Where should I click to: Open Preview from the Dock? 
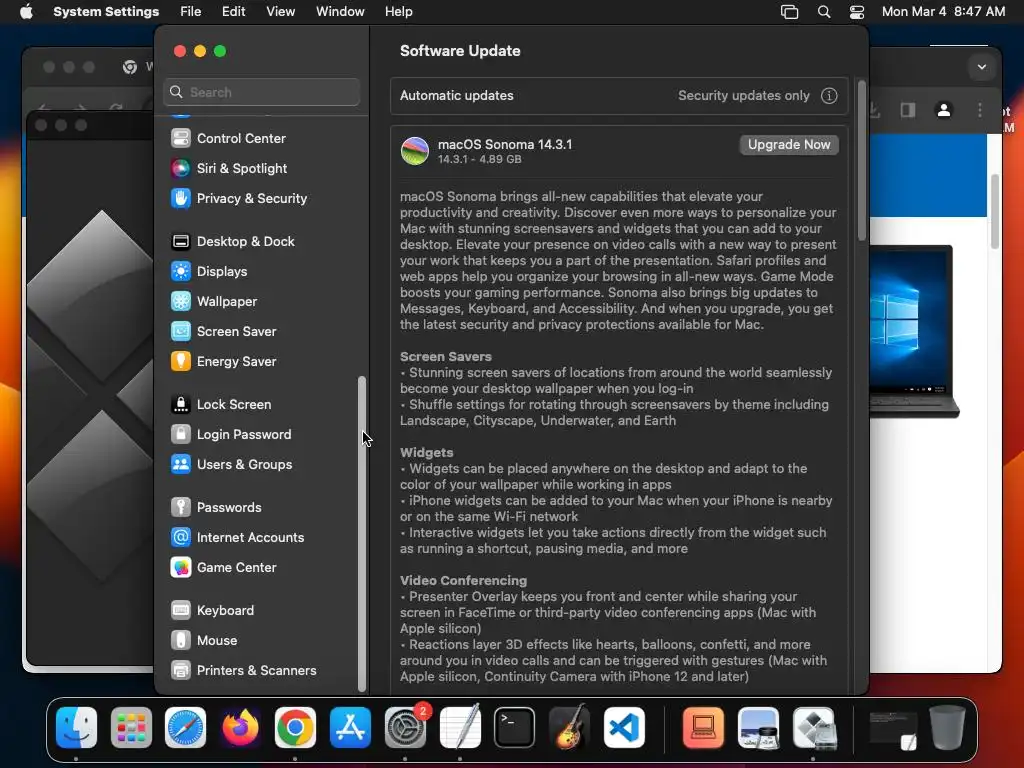point(758,728)
